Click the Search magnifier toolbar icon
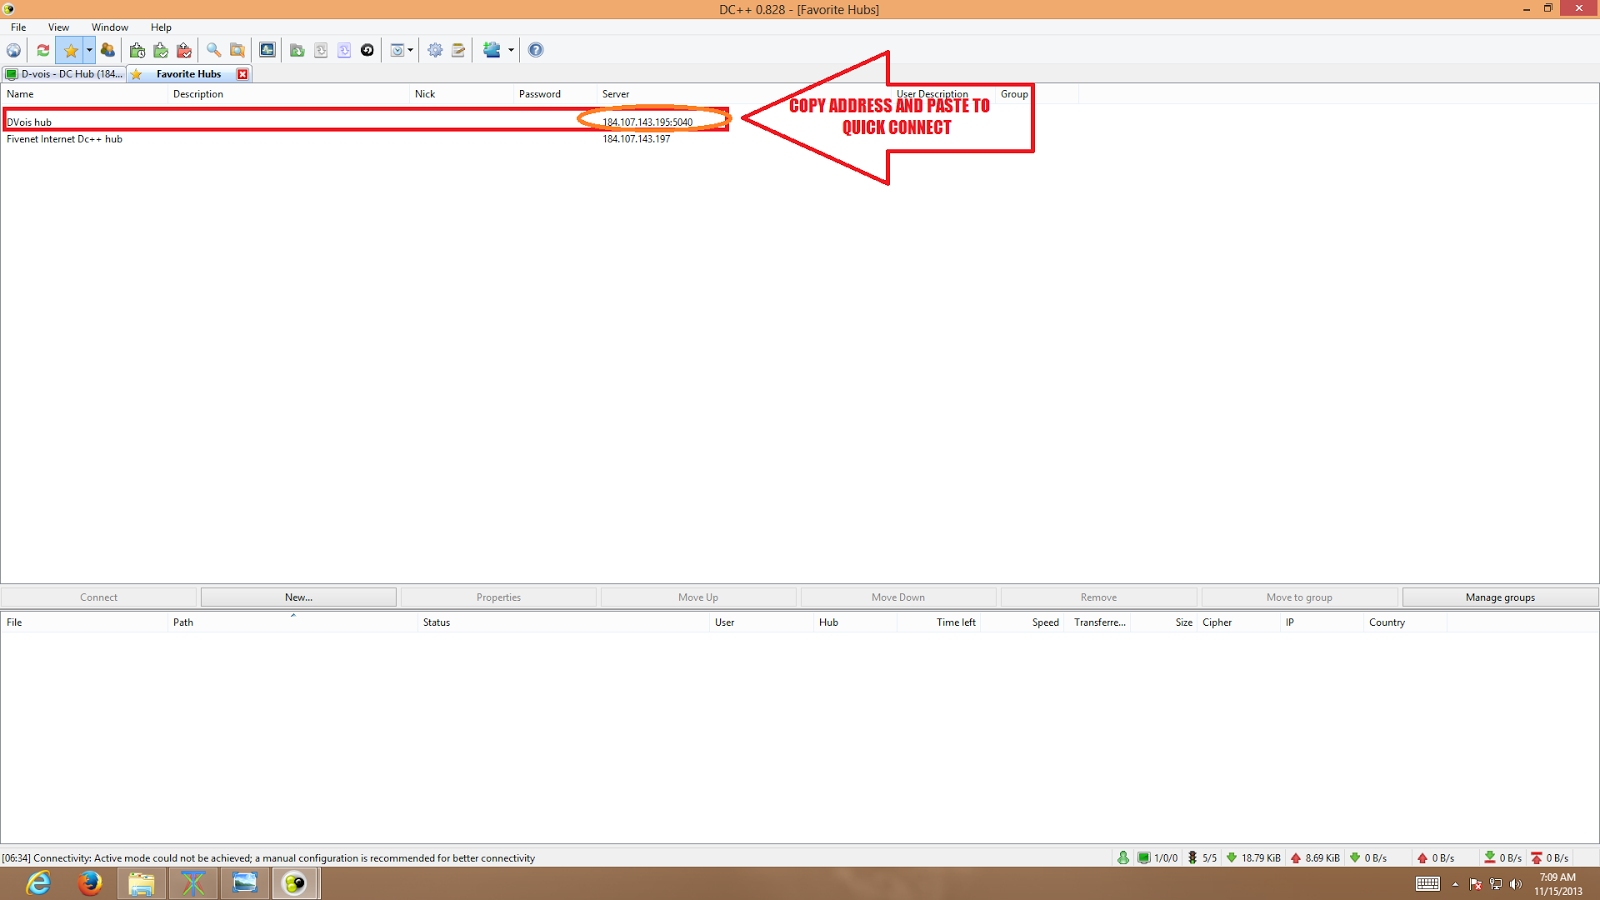 [214, 50]
